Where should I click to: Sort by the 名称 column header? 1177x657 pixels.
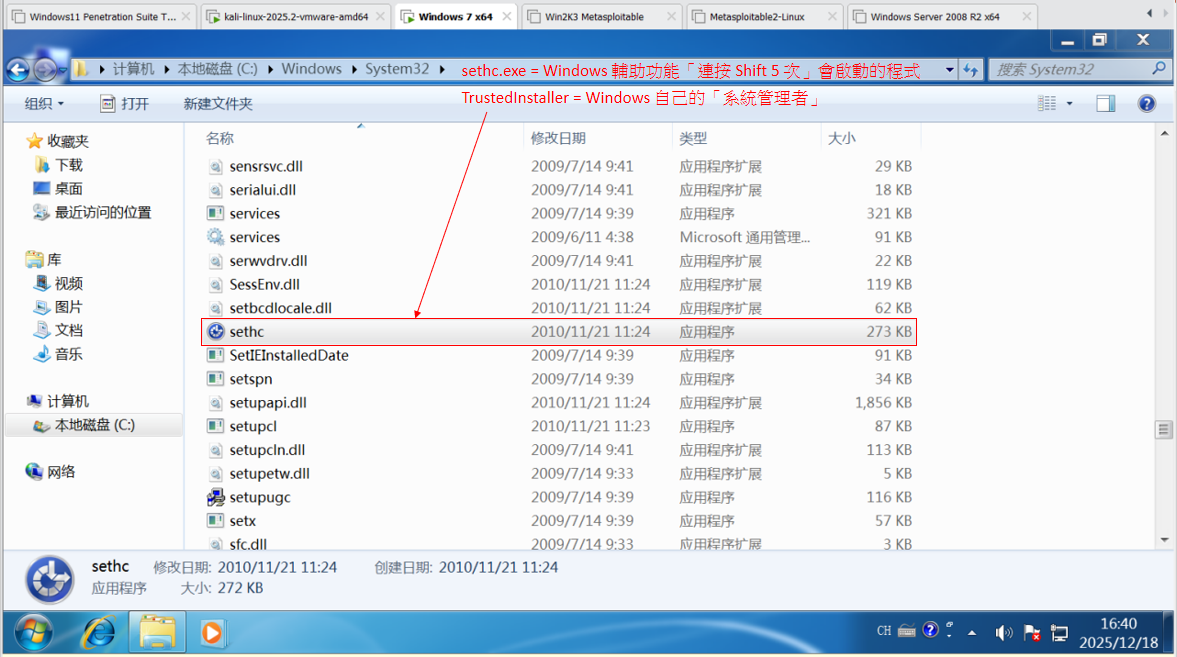tap(363, 138)
